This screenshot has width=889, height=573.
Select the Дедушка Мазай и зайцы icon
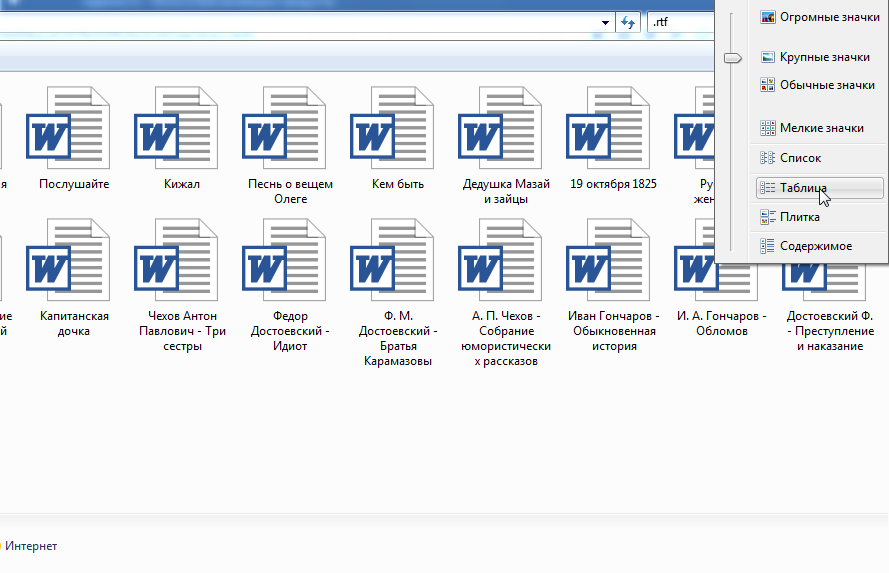(x=500, y=128)
